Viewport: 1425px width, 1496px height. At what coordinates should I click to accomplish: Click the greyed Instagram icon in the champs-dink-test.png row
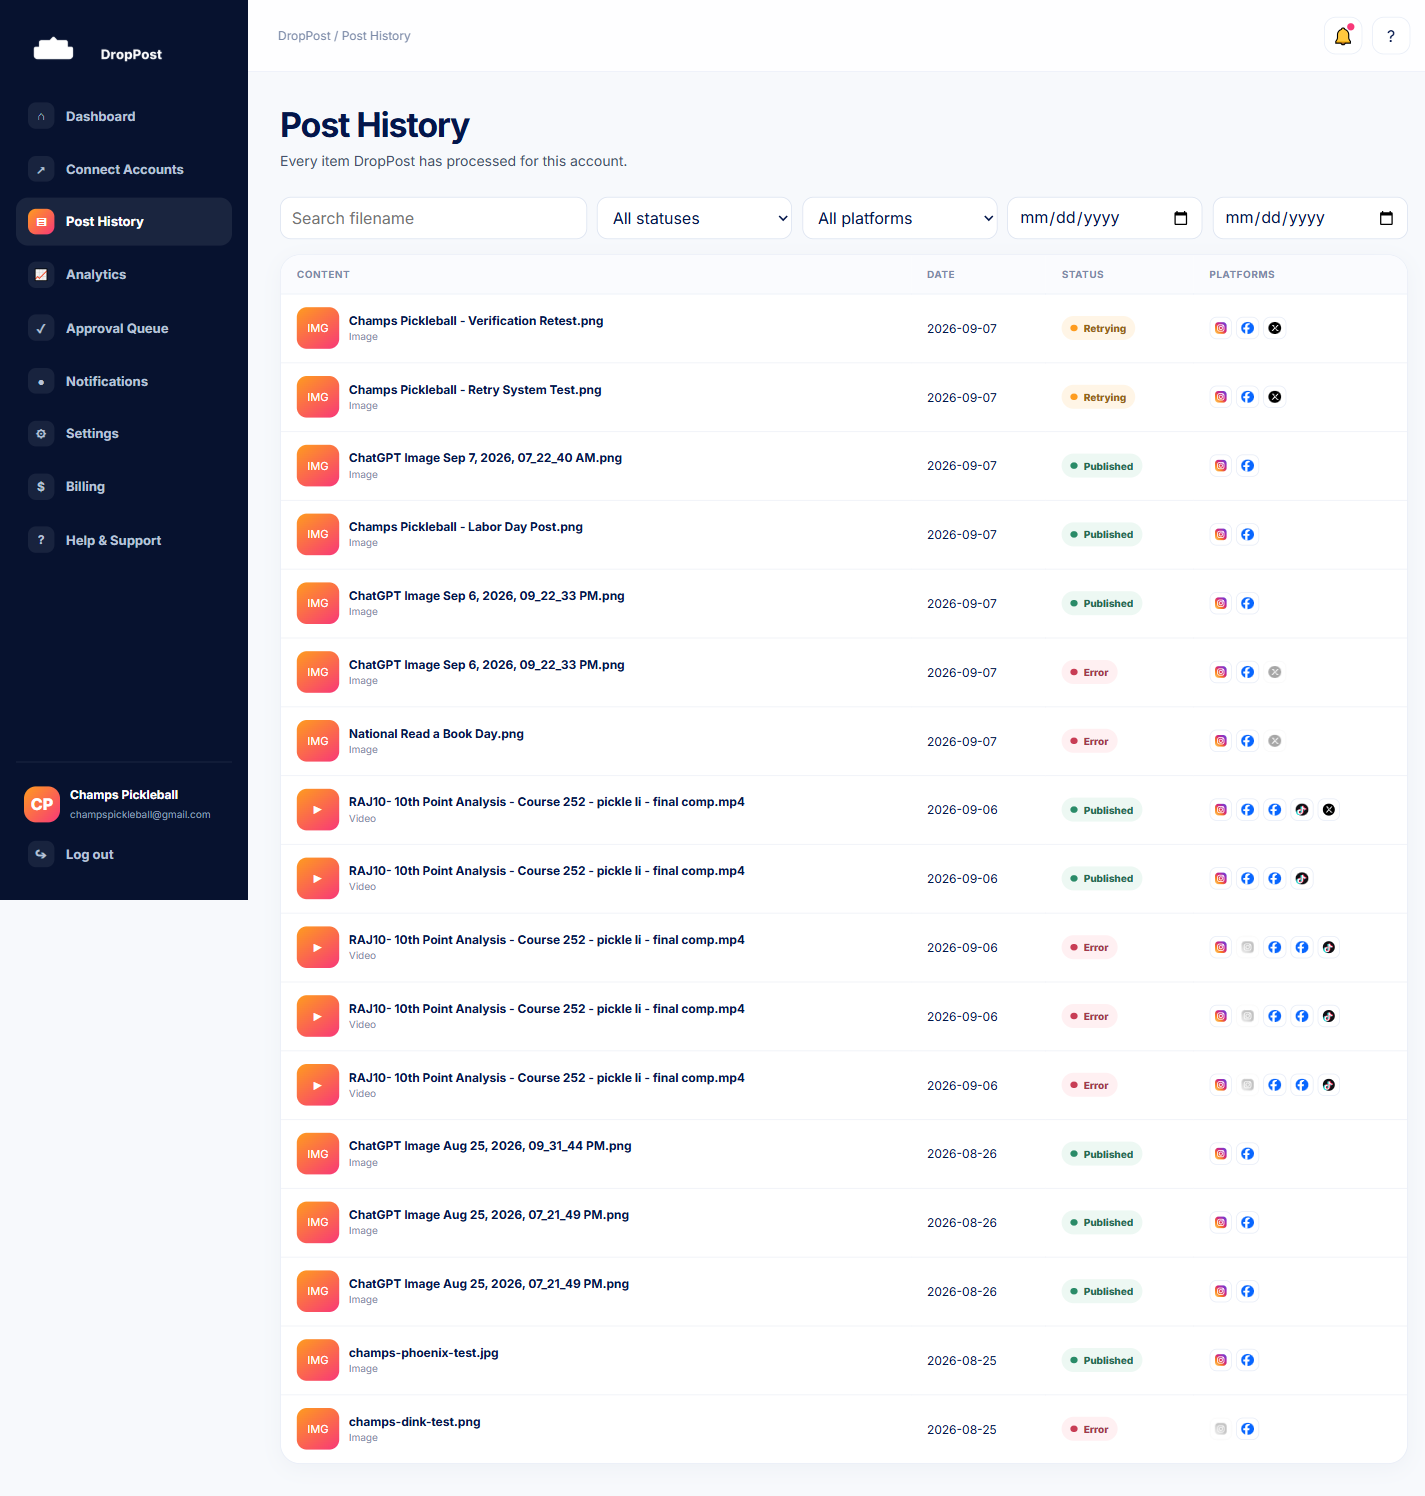click(1220, 1429)
